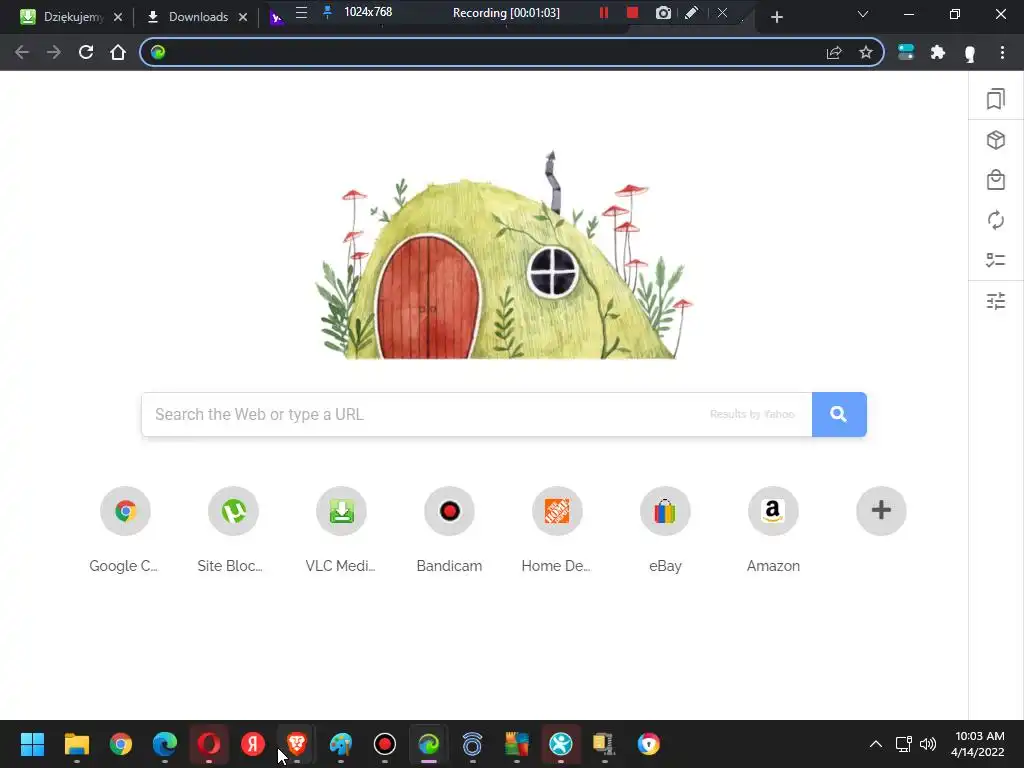Click inside the browser address bar

[493, 52]
